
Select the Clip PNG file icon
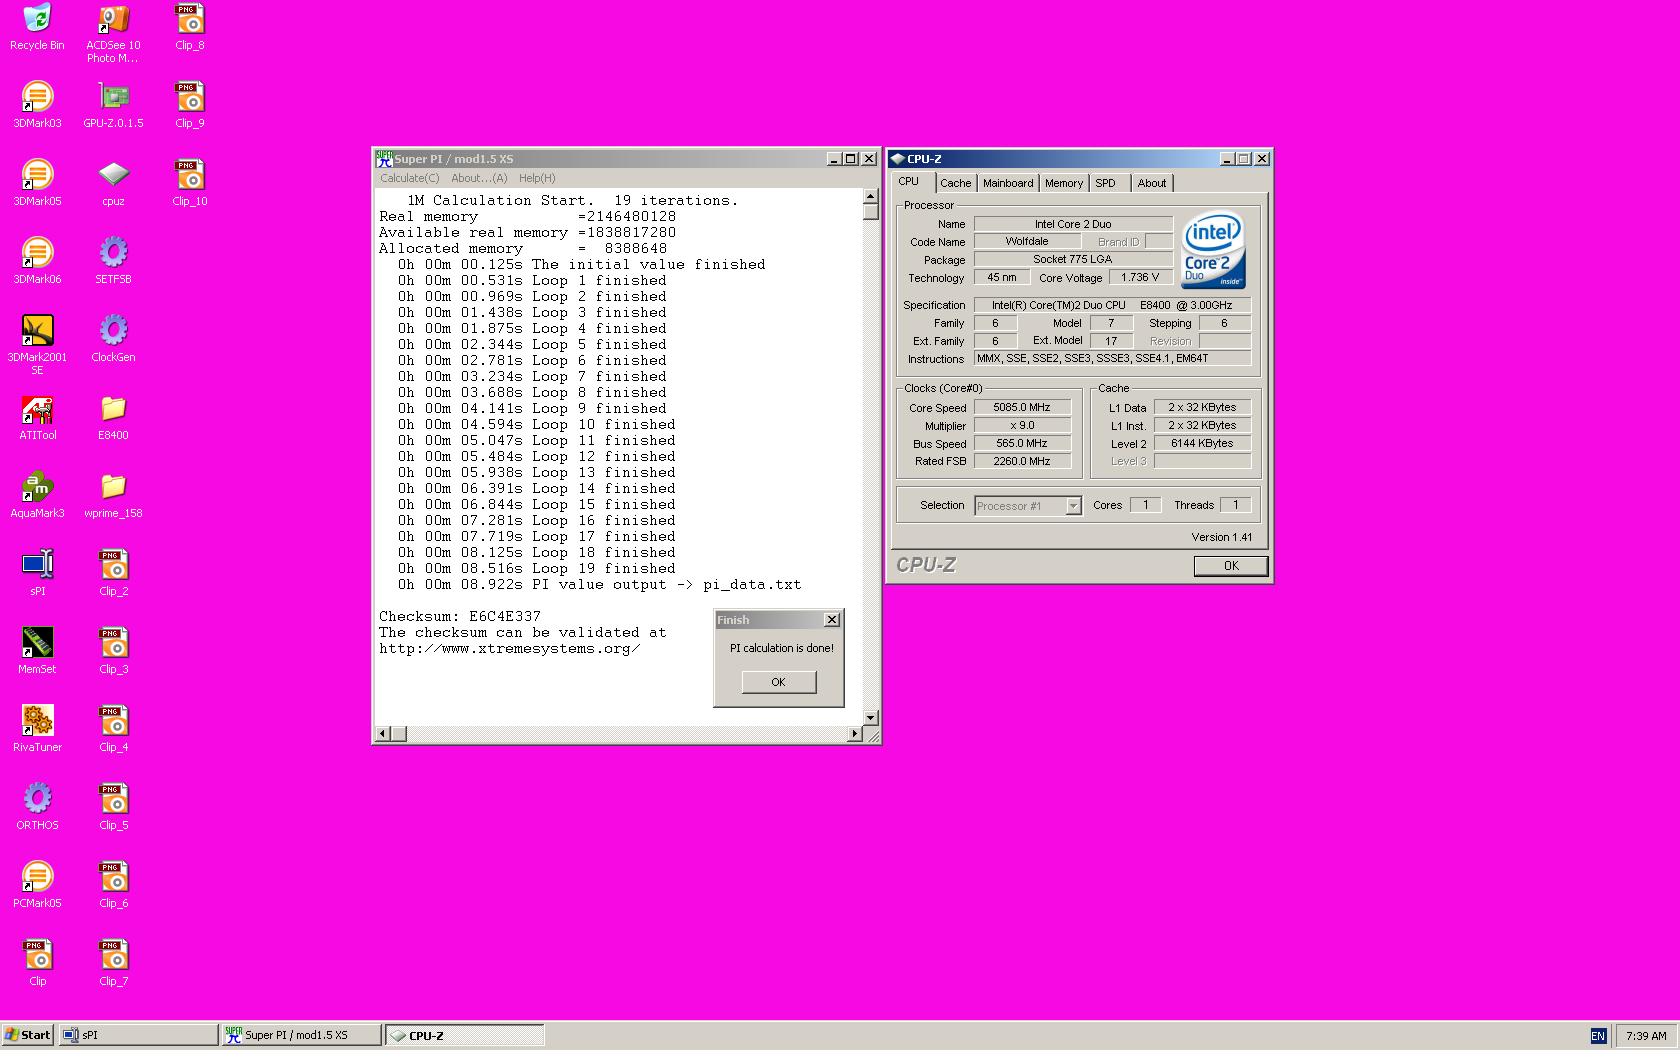[37, 963]
